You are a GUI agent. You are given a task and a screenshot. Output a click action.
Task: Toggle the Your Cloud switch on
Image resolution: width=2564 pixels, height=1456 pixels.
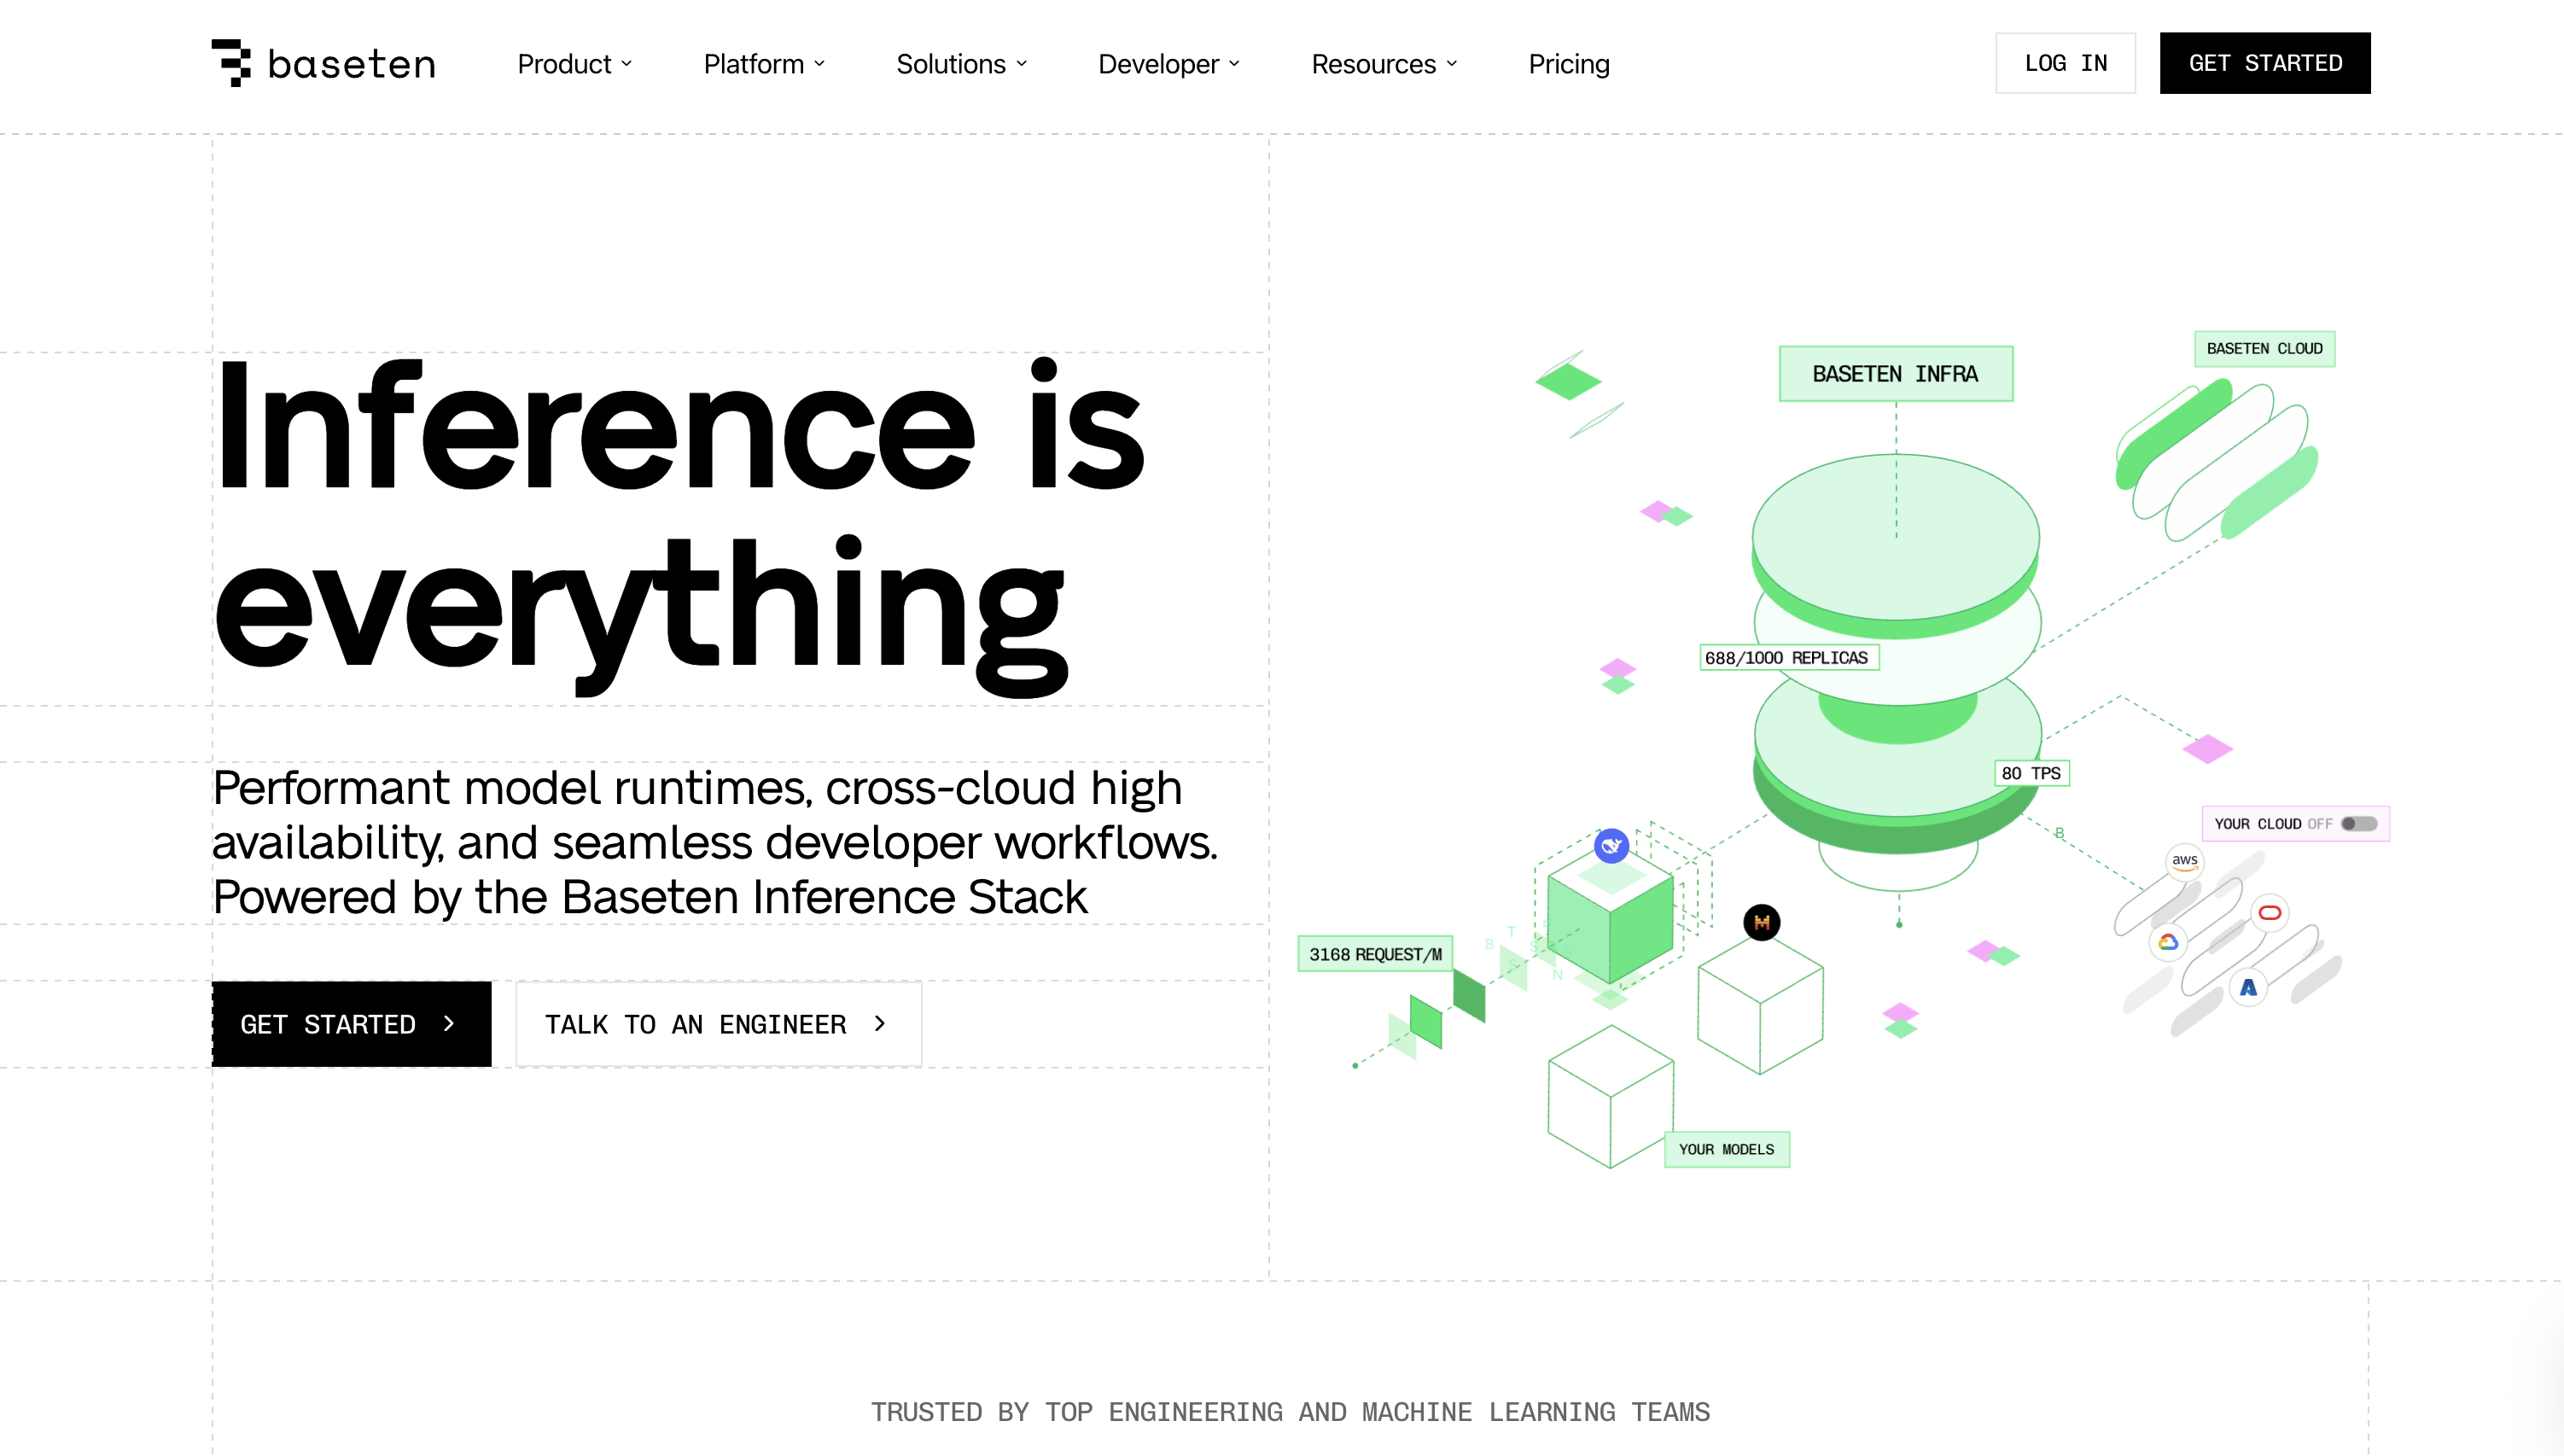point(2358,823)
